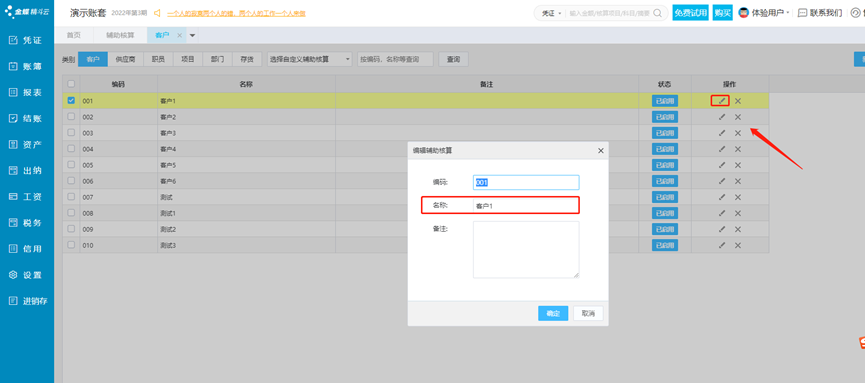Select the 职员 category
Viewport: 865px width, 383px height.
158,59
